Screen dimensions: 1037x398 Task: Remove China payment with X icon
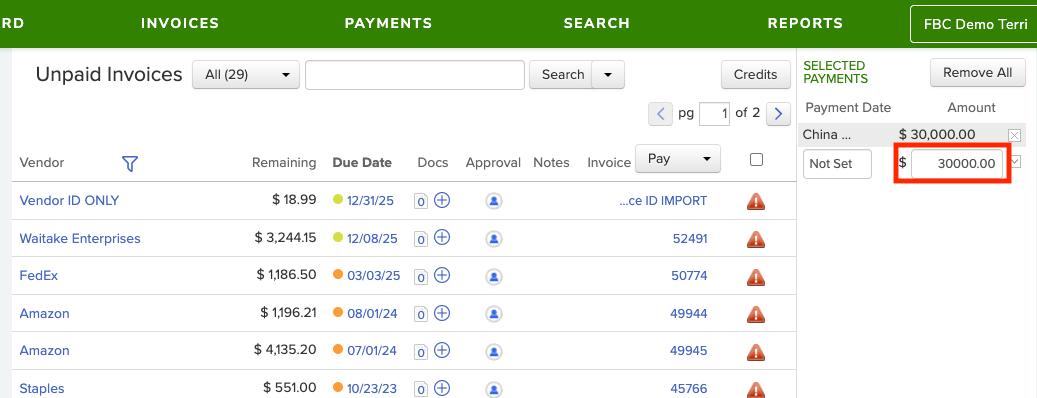(1014, 135)
